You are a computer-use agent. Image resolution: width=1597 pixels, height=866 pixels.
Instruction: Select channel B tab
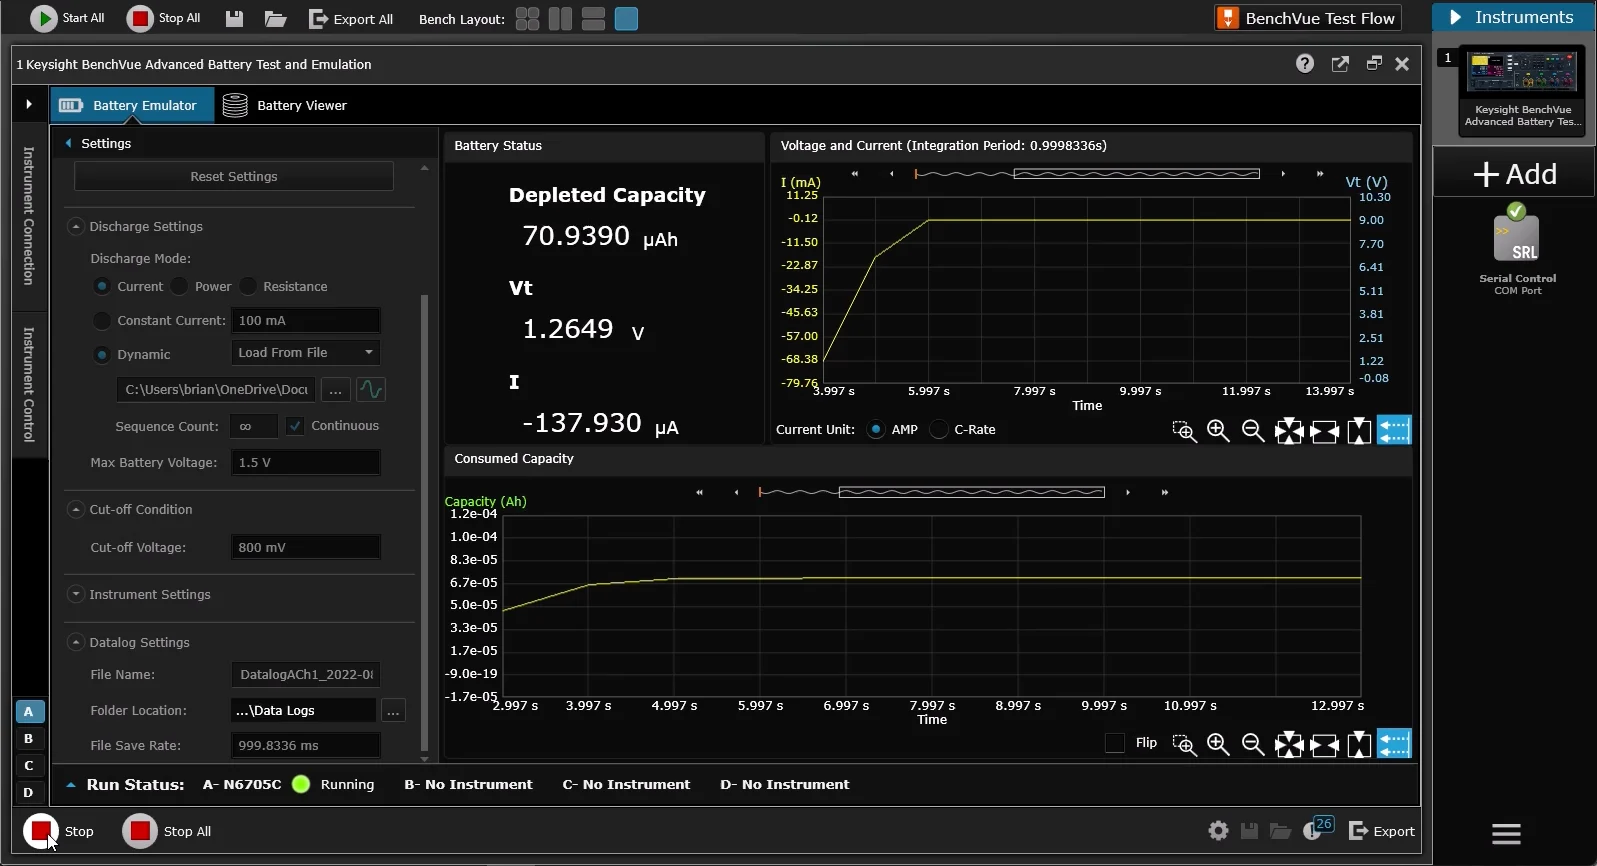pyautogui.click(x=29, y=738)
